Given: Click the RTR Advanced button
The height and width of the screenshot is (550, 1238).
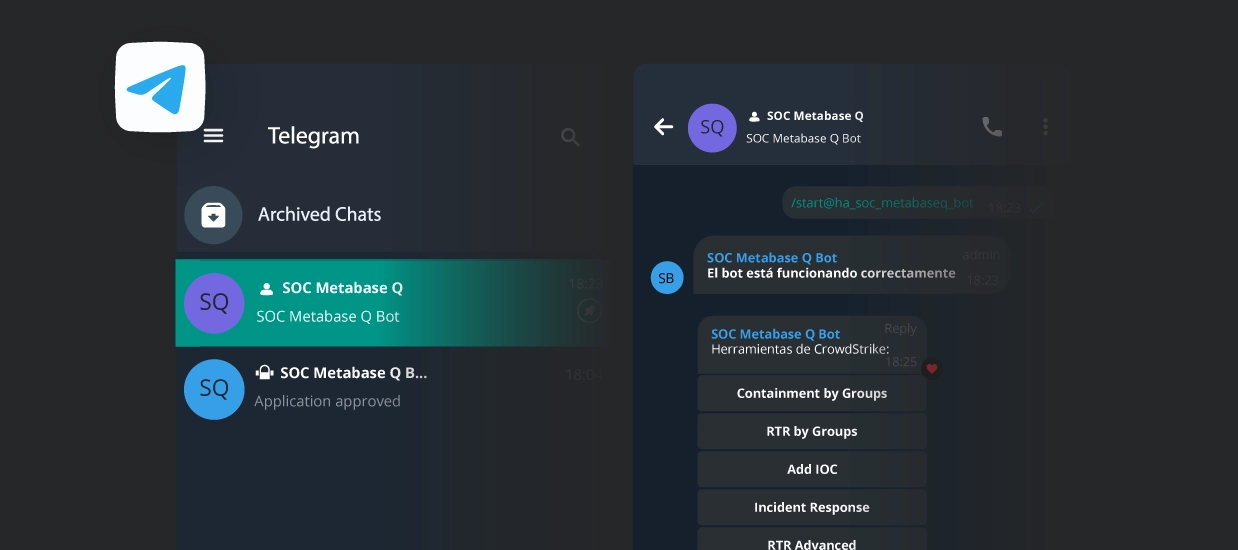Looking at the screenshot, I should pyautogui.click(x=812, y=540).
